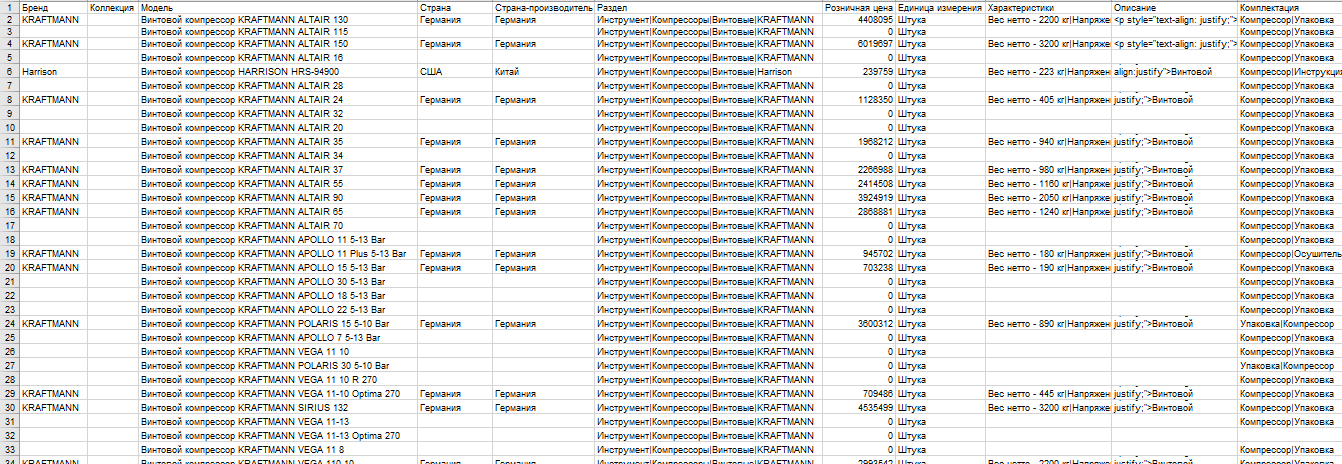Select the 'KRAFTMANN SIRIUS 132' model cell
This screenshot has width=1342, height=464.
click(x=278, y=408)
